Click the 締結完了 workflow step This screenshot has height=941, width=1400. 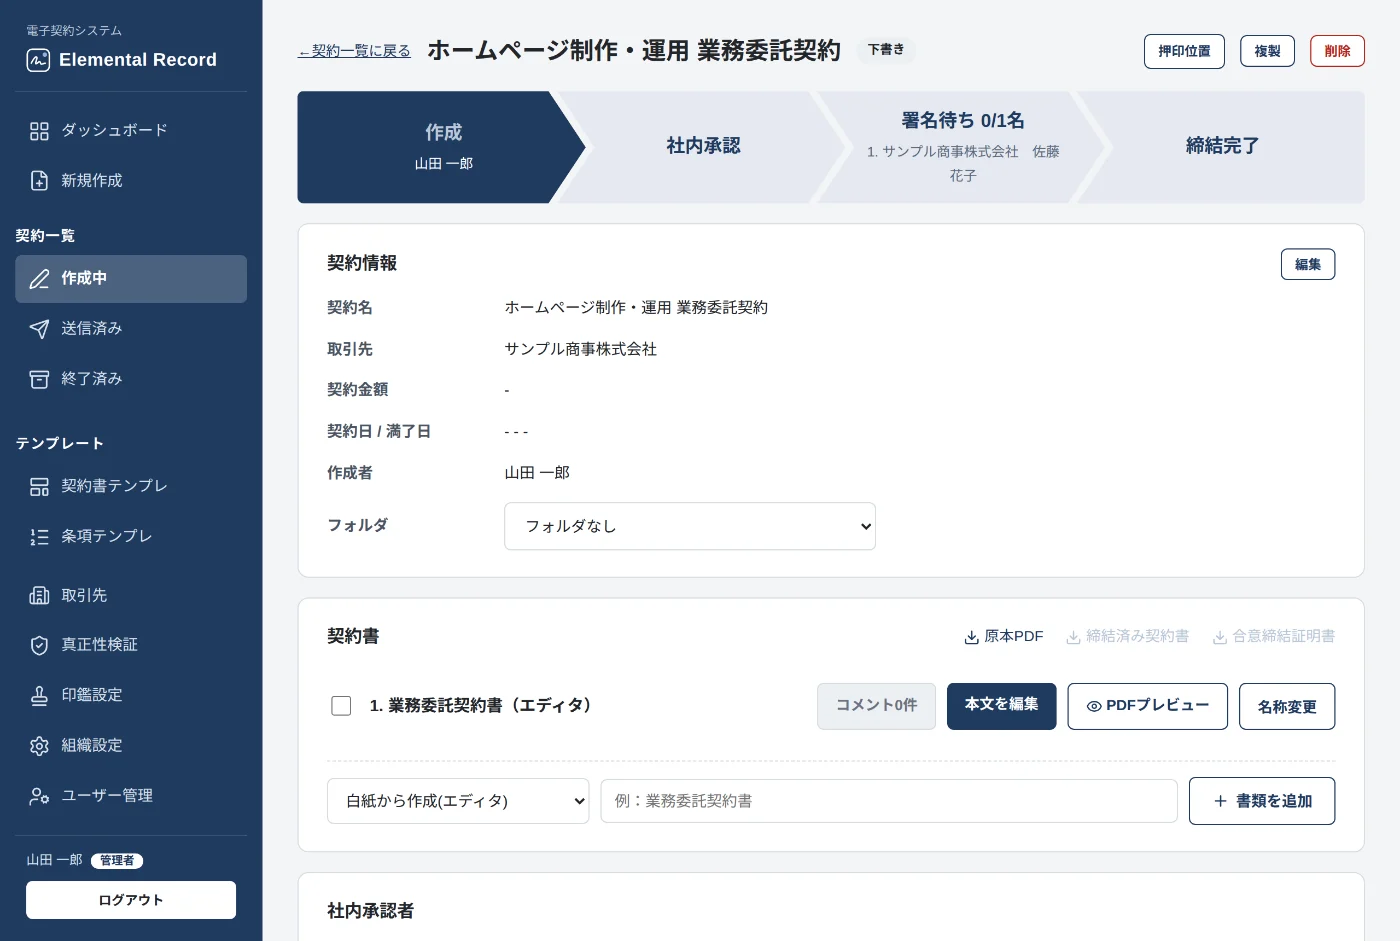pos(1222,147)
